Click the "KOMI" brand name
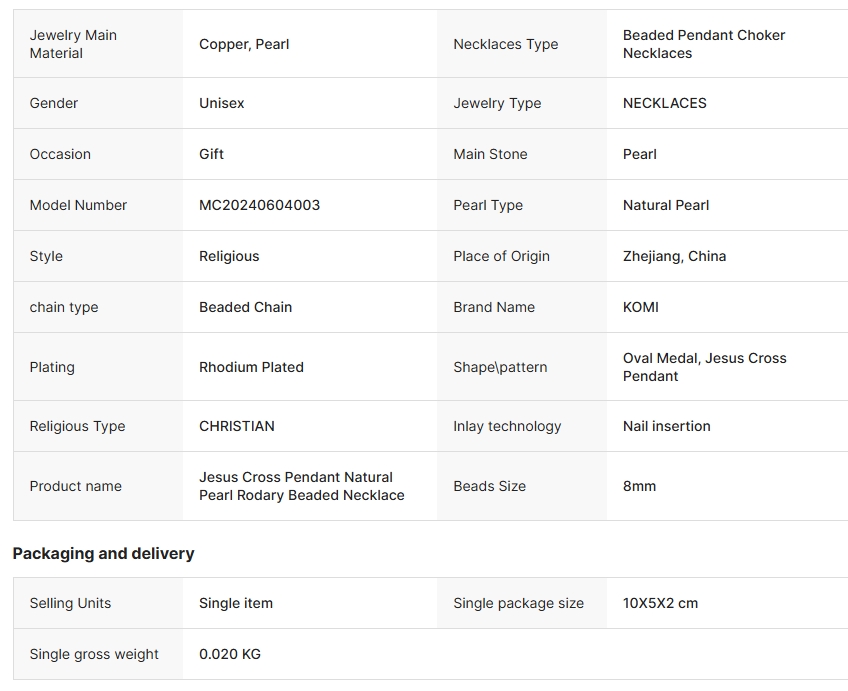The height and width of the screenshot is (691, 848). (640, 307)
